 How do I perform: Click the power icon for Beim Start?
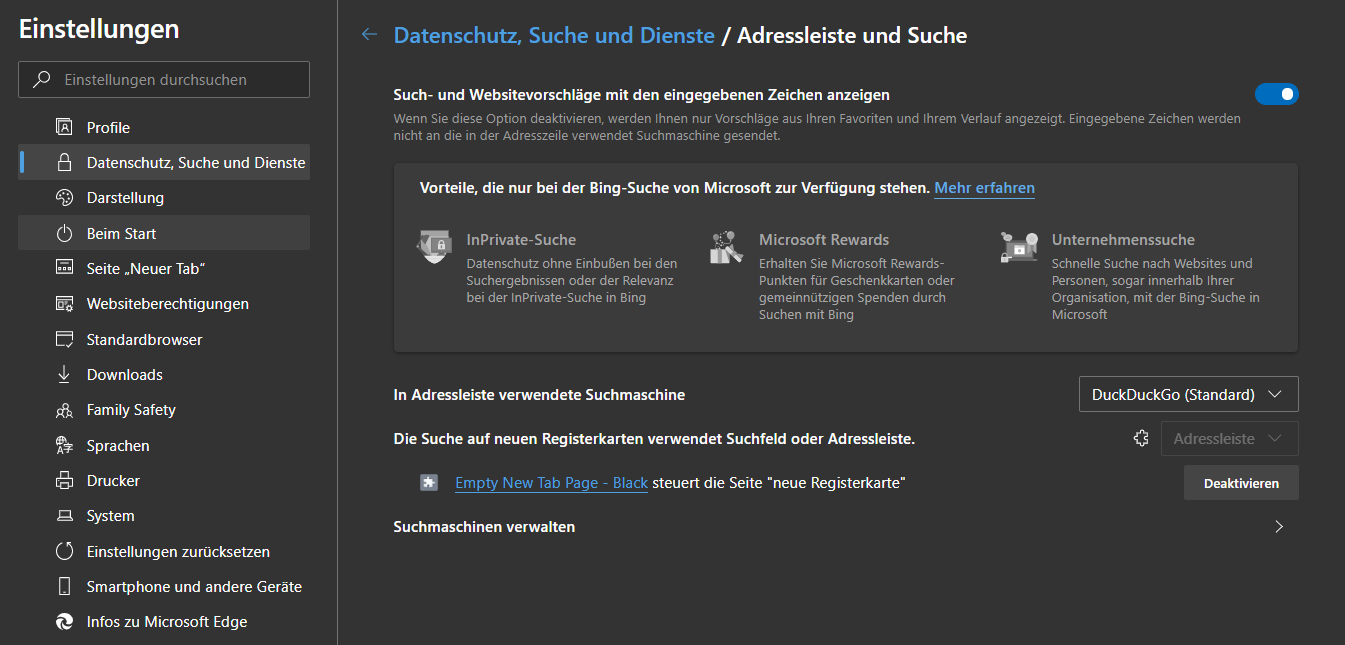65,233
